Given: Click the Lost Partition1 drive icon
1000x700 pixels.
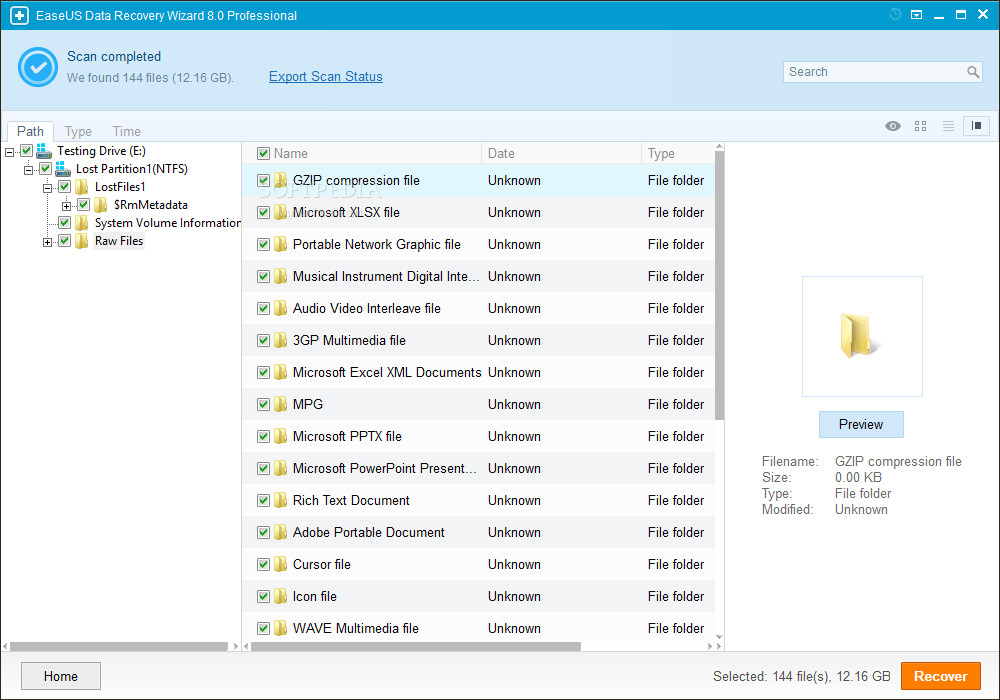Looking at the screenshot, I should tap(62, 169).
